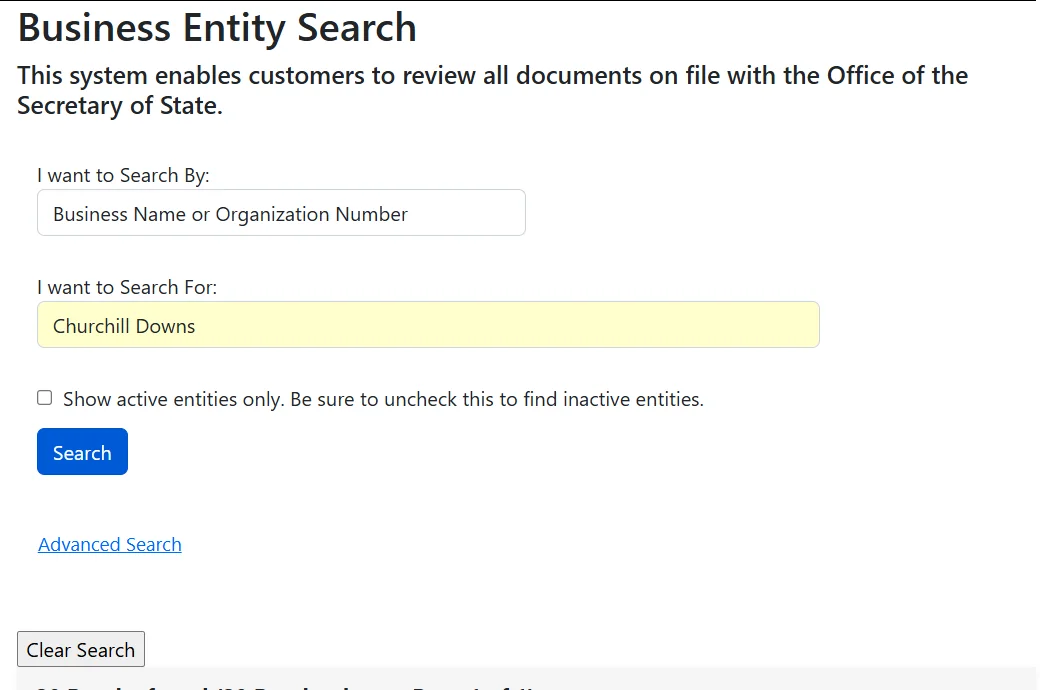This screenshot has width=1040, height=690.
Task: Click the 'Business Entity Search' heading
Action: point(217,29)
